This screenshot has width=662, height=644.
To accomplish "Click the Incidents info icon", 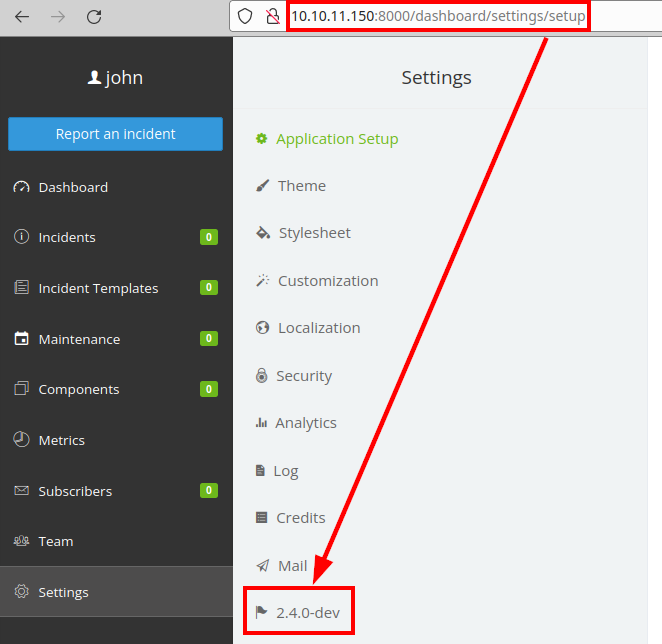I will click(22, 236).
